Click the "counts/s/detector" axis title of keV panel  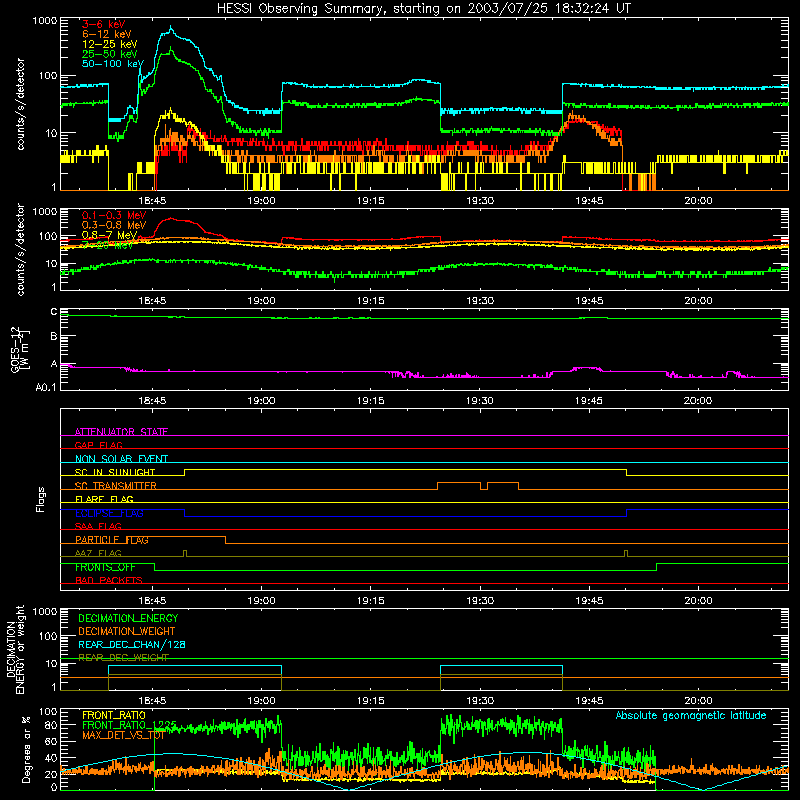click(x=20, y=104)
